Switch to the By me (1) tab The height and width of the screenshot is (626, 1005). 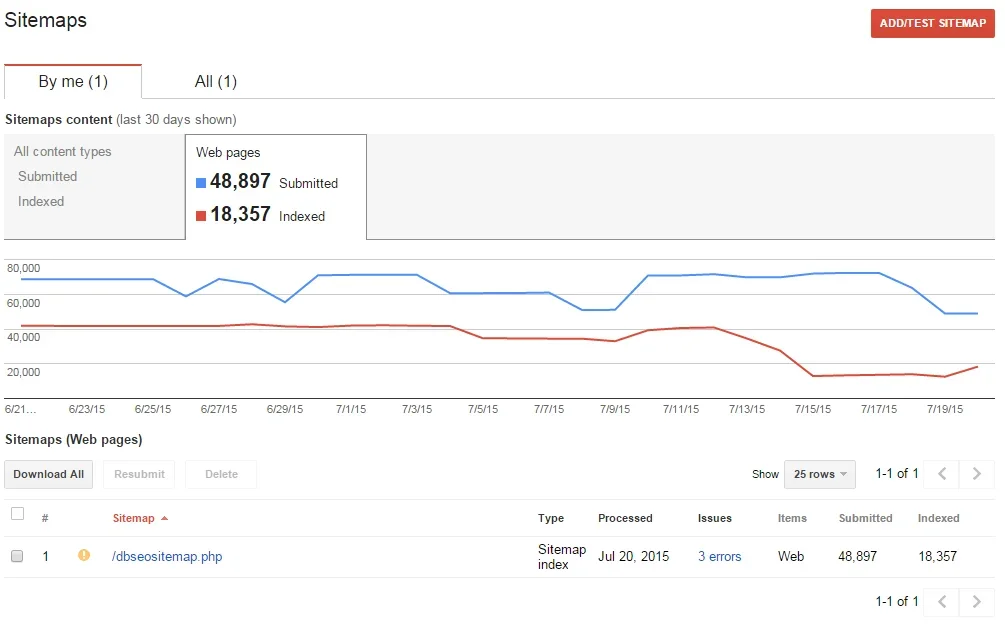pyautogui.click(x=73, y=81)
